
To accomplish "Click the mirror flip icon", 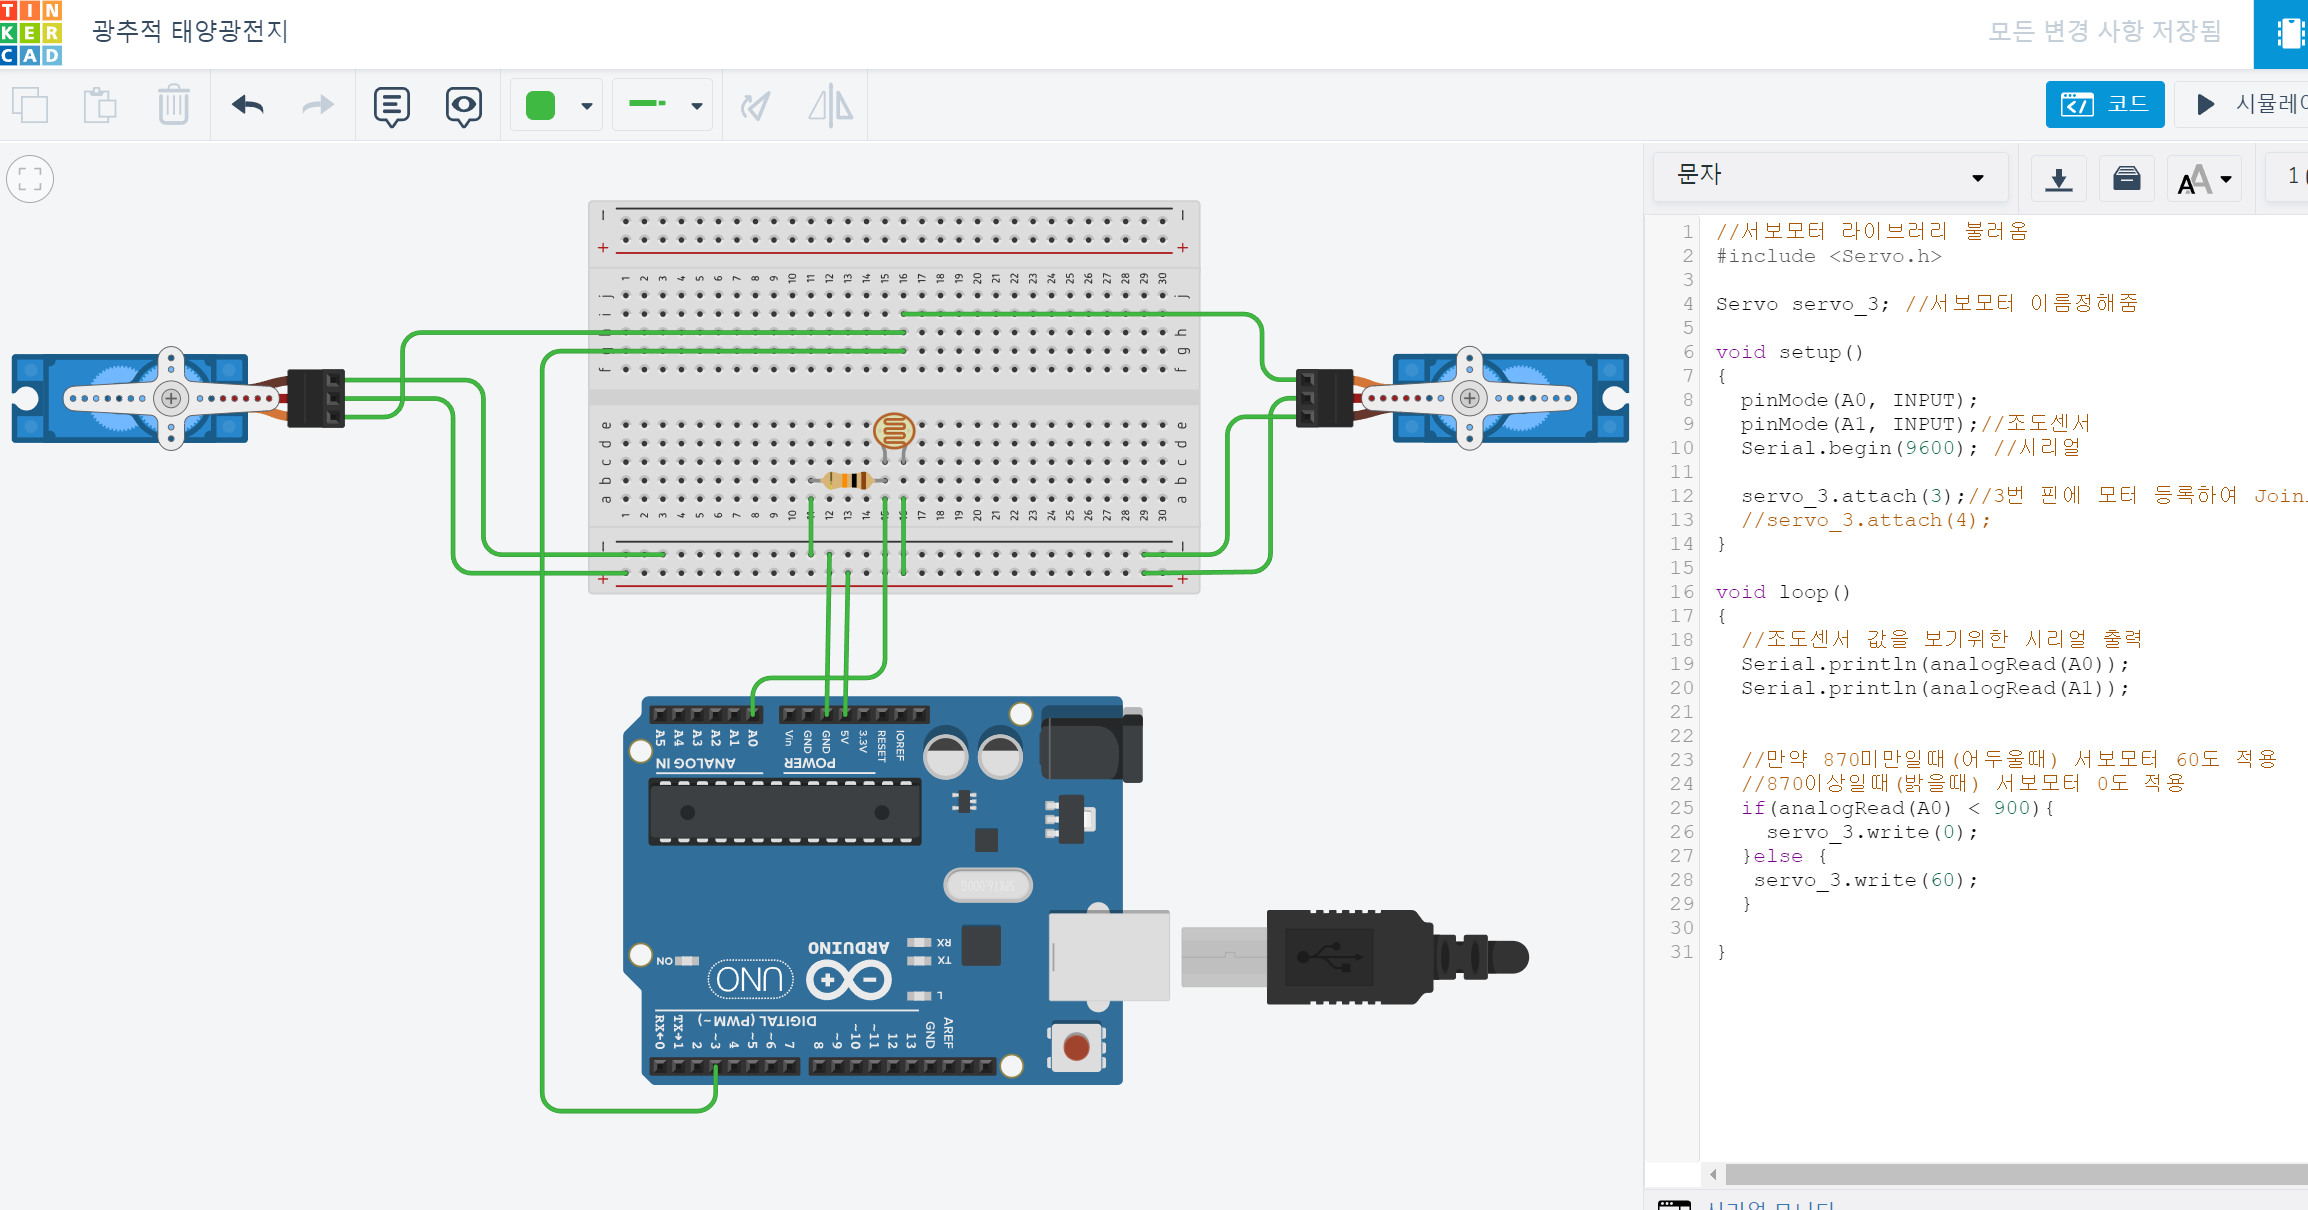I will 831,105.
